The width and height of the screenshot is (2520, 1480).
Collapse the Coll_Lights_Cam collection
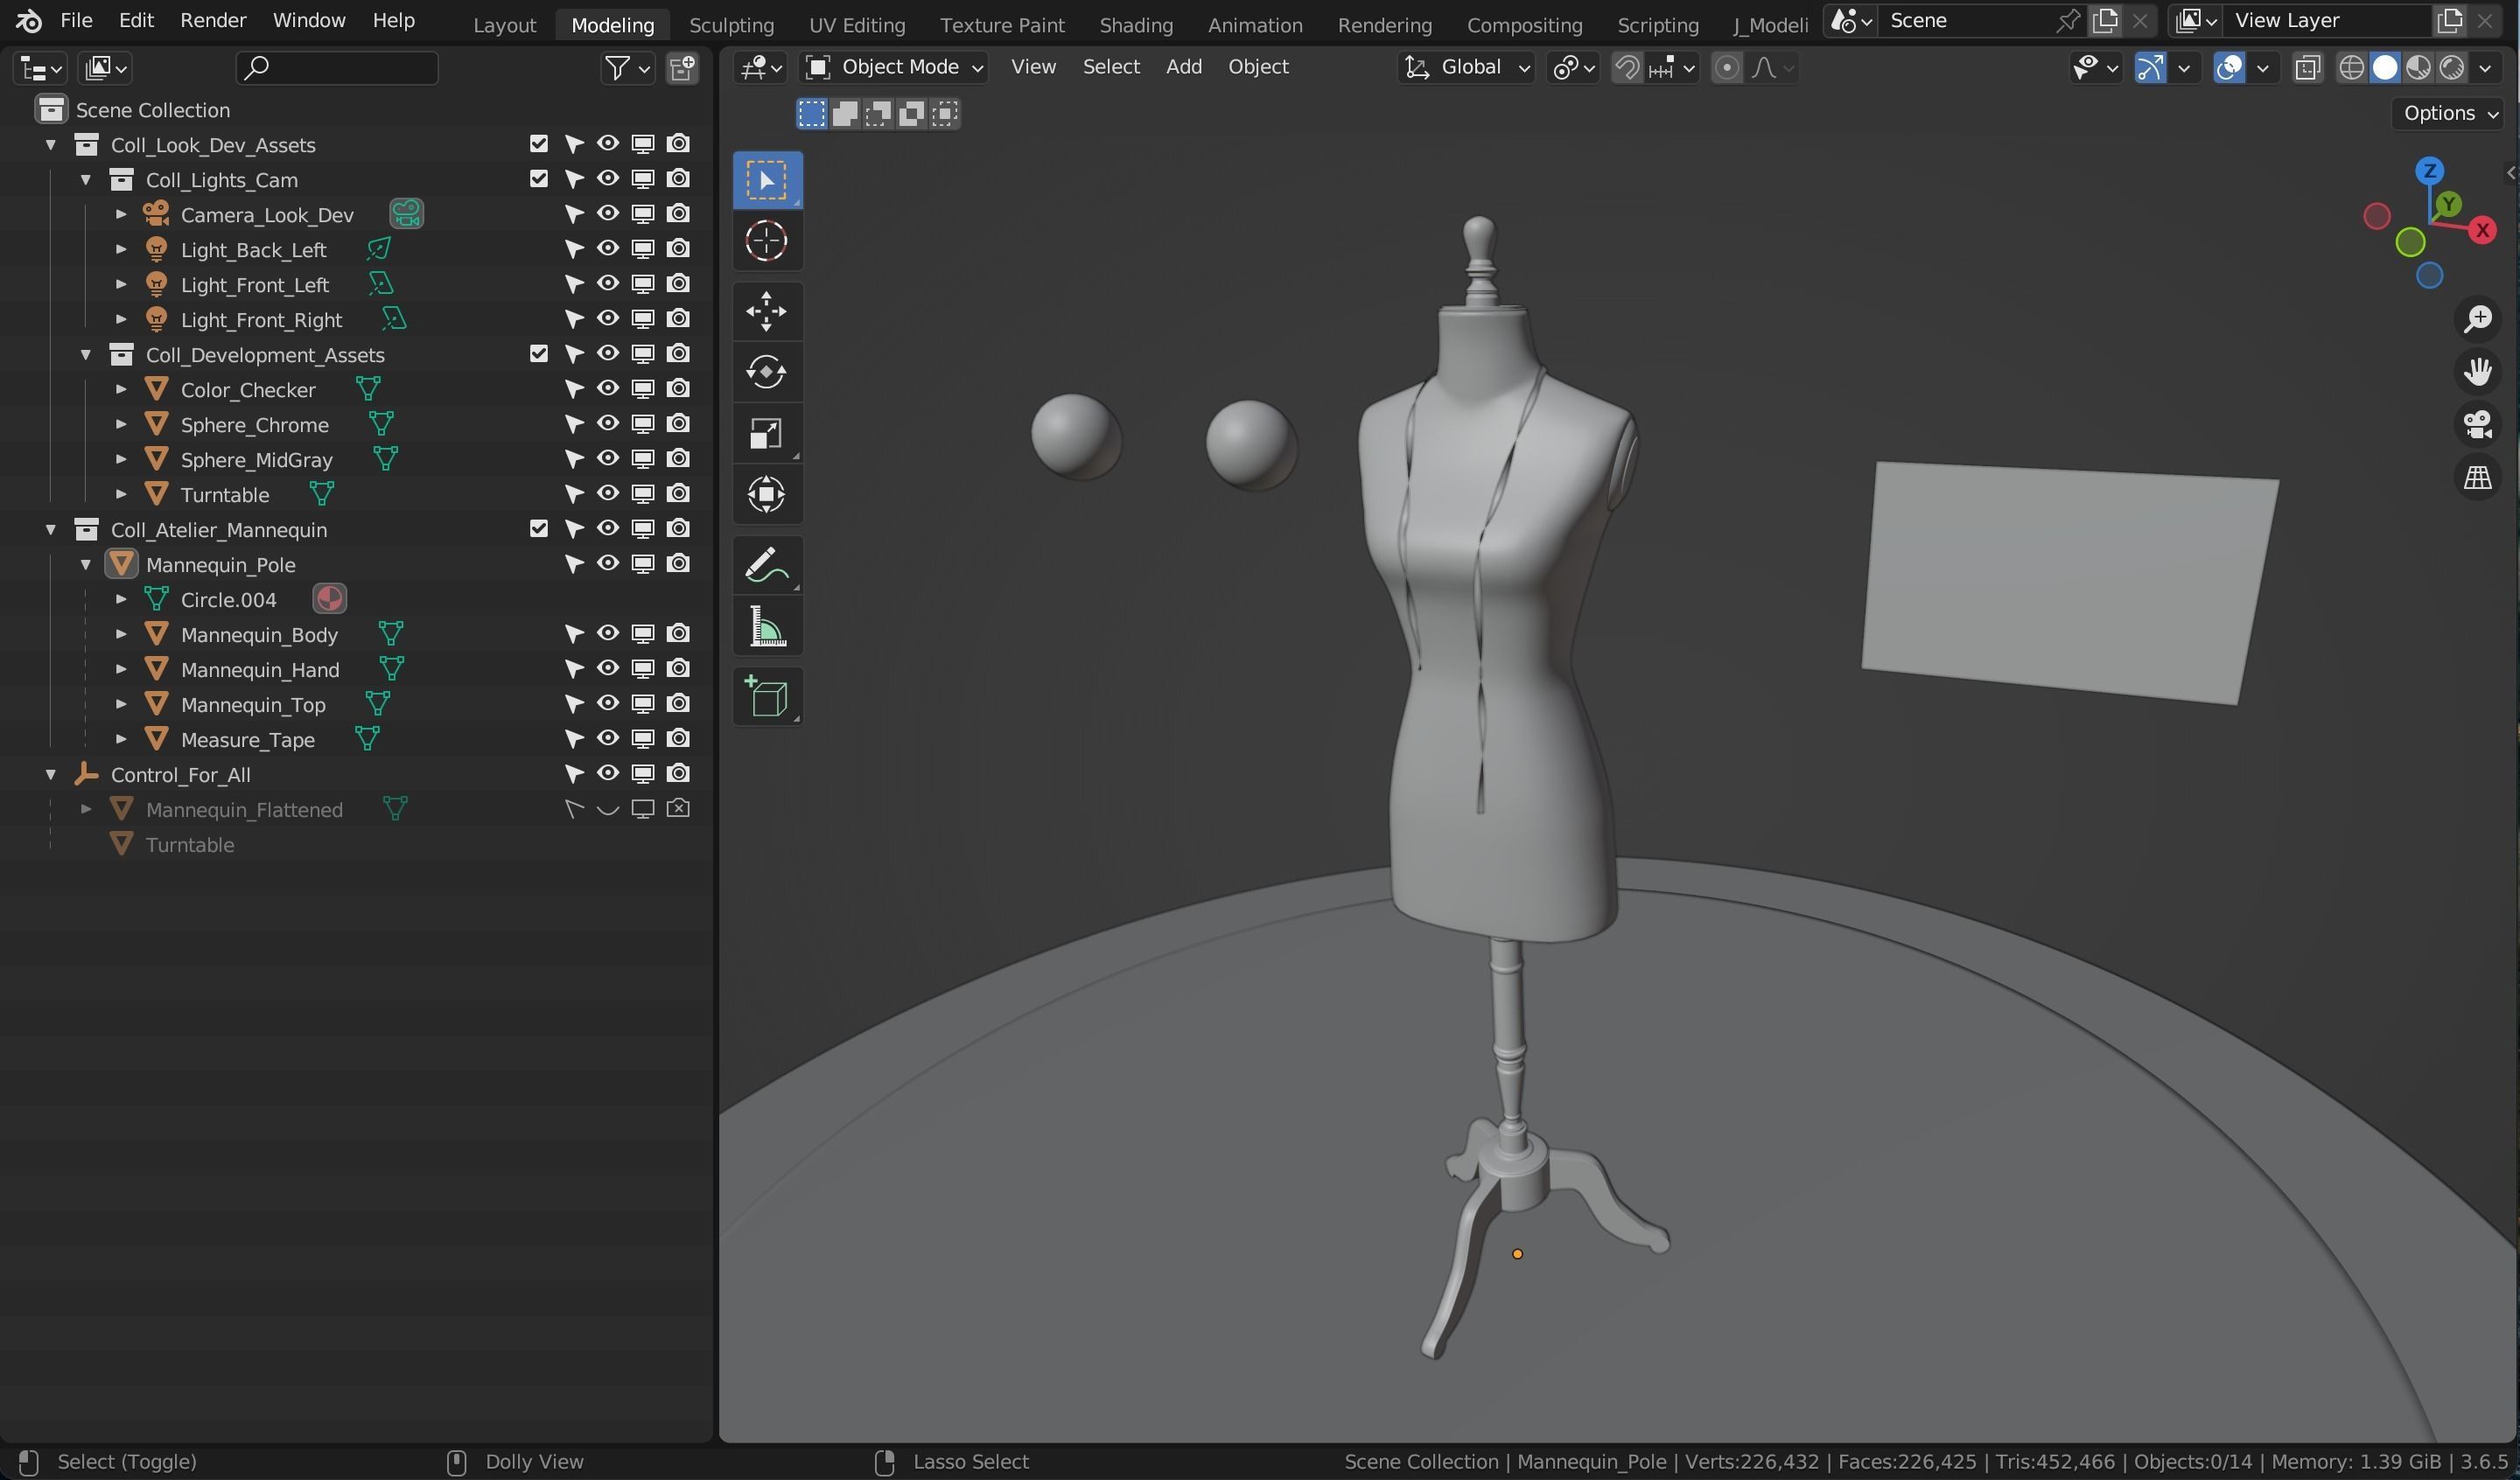click(86, 180)
